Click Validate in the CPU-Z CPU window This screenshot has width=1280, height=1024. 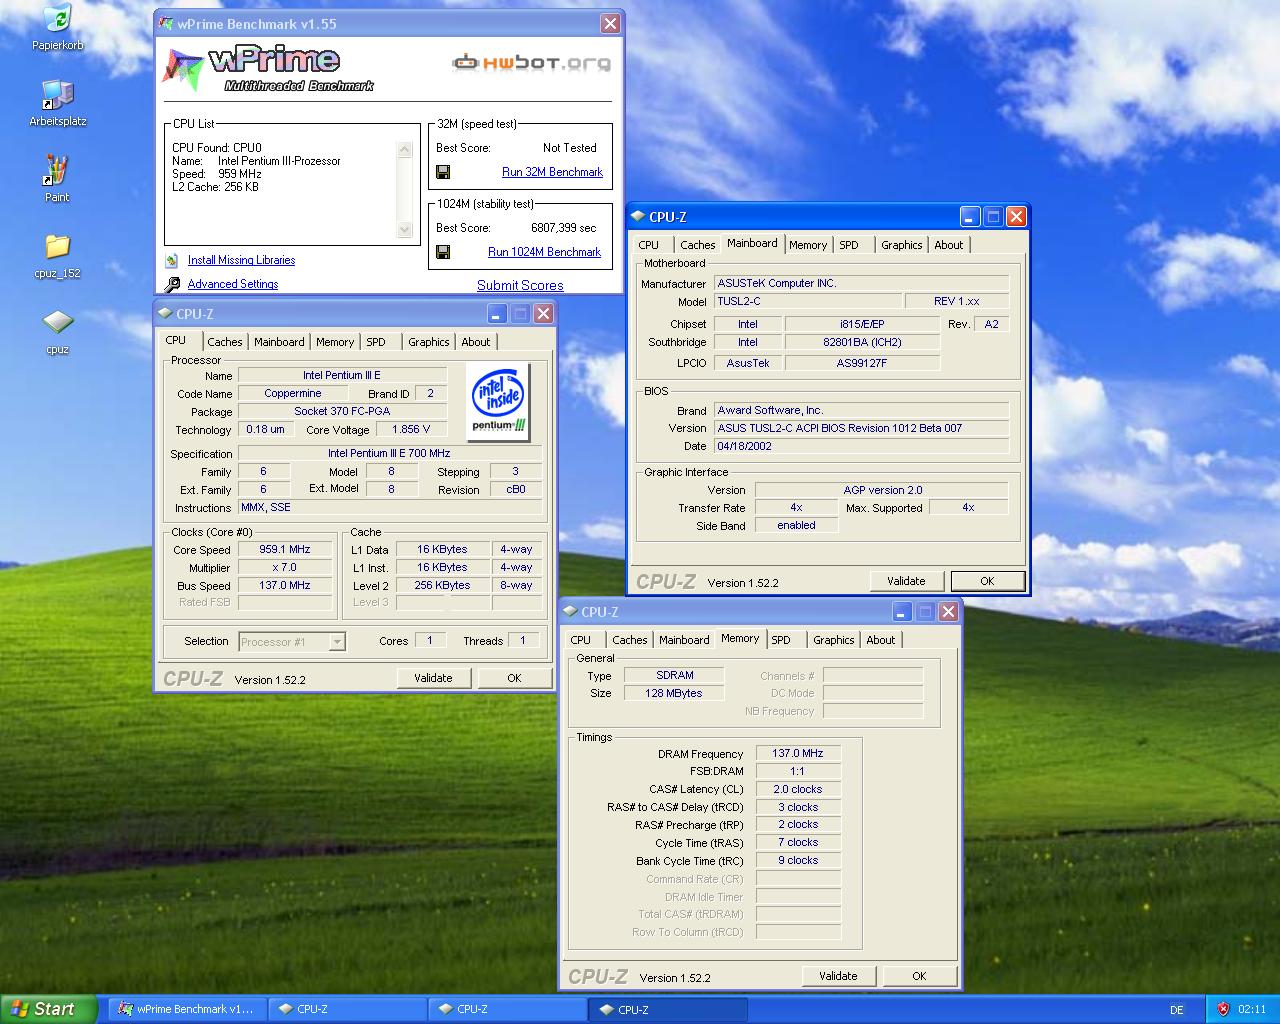pyautogui.click(x=433, y=678)
